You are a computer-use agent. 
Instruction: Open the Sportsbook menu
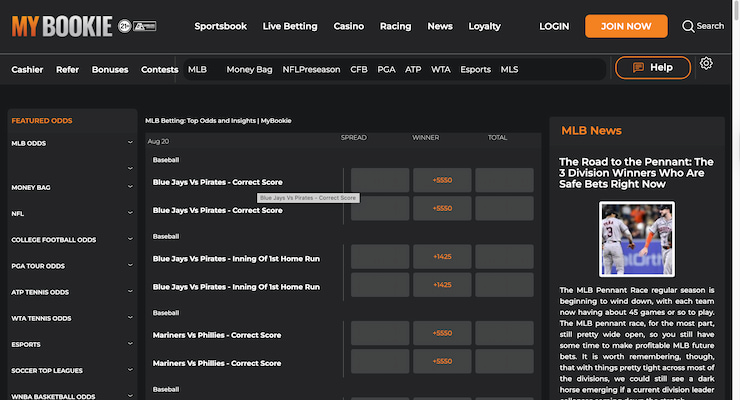point(220,26)
